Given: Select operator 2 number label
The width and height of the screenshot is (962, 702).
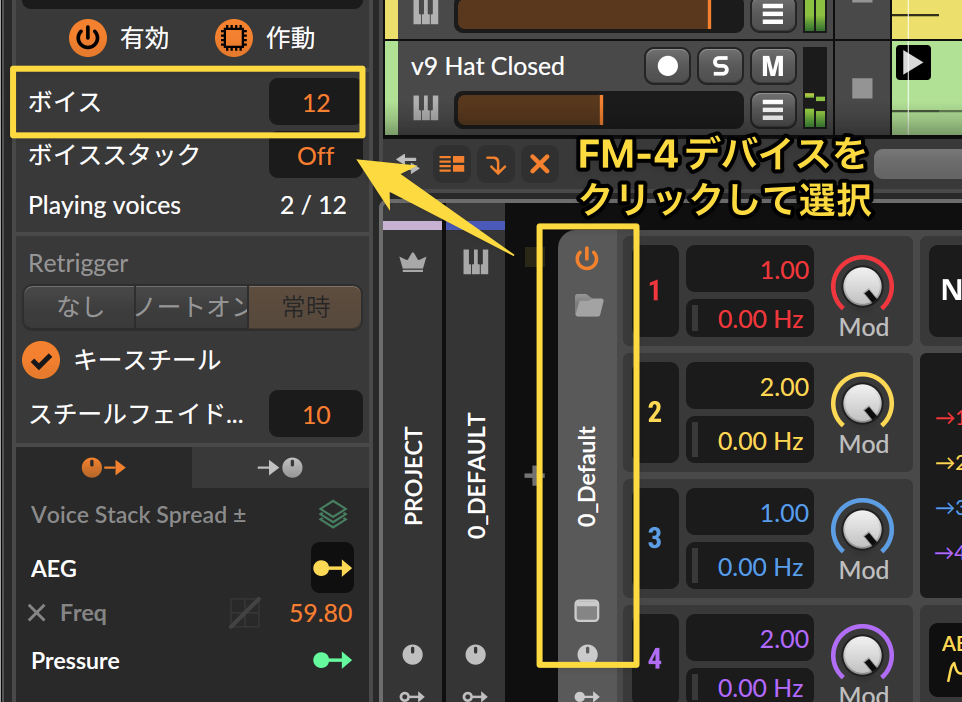Looking at the screenshot, I should [x=654, y=412].
